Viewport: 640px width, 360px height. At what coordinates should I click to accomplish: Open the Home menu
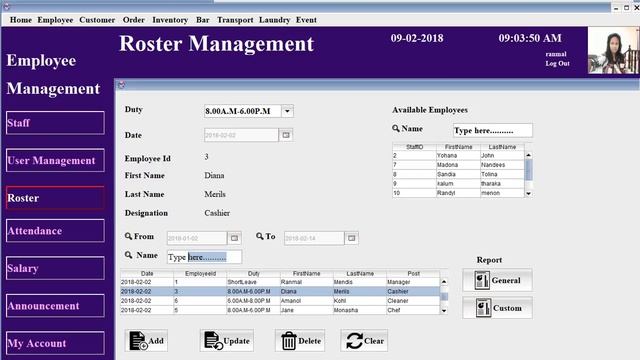pos(21,20)
